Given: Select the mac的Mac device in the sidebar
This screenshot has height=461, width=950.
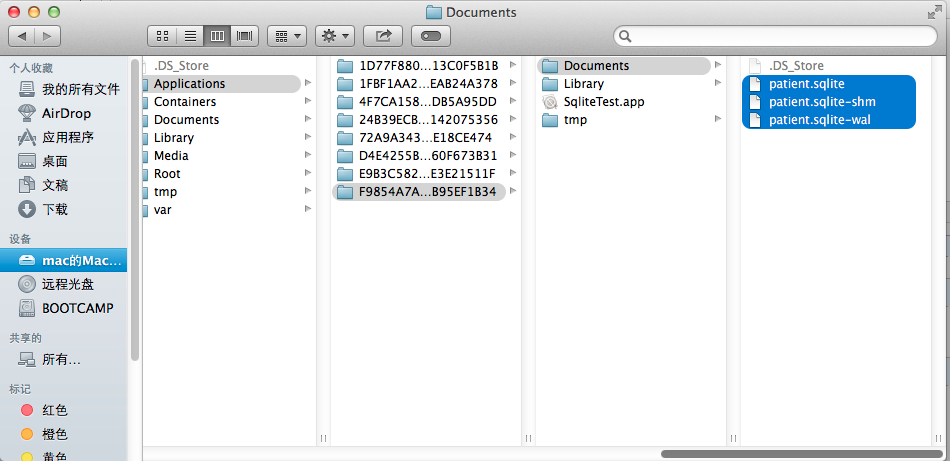Looking at the screenshot, I should 64,260.
